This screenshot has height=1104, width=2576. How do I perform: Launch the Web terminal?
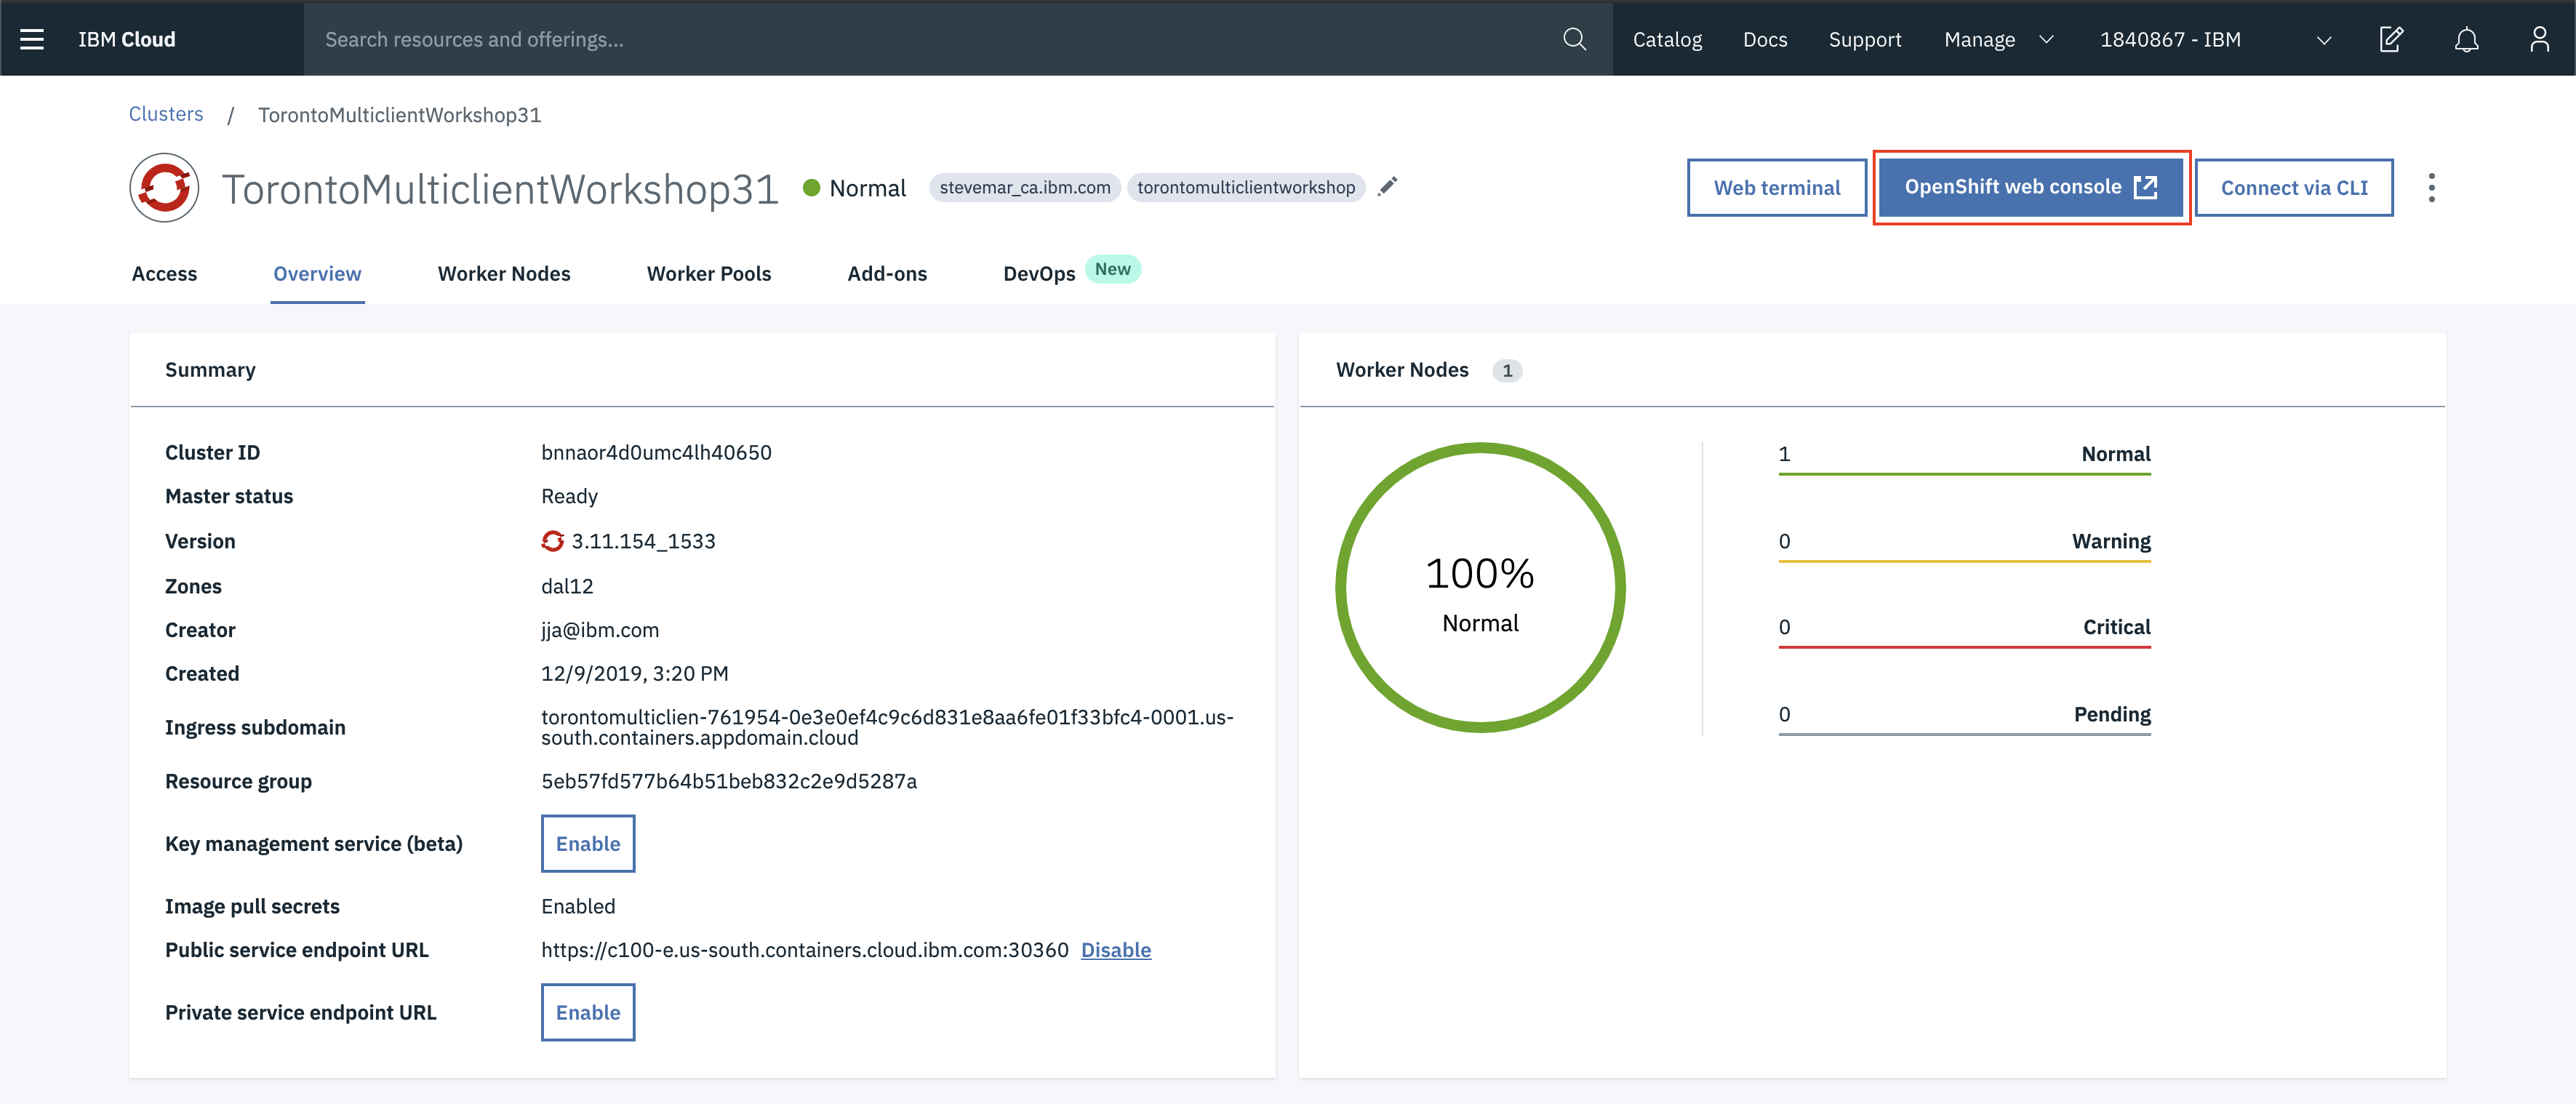point(1777,187)
